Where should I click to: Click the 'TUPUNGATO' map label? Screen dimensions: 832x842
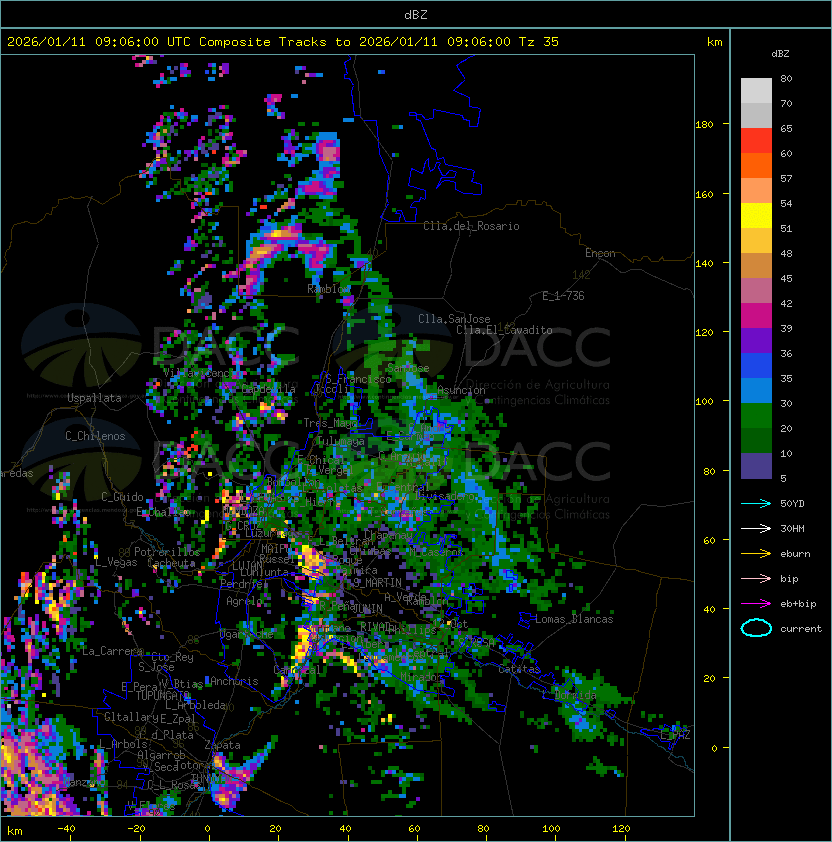coord(163,695)
